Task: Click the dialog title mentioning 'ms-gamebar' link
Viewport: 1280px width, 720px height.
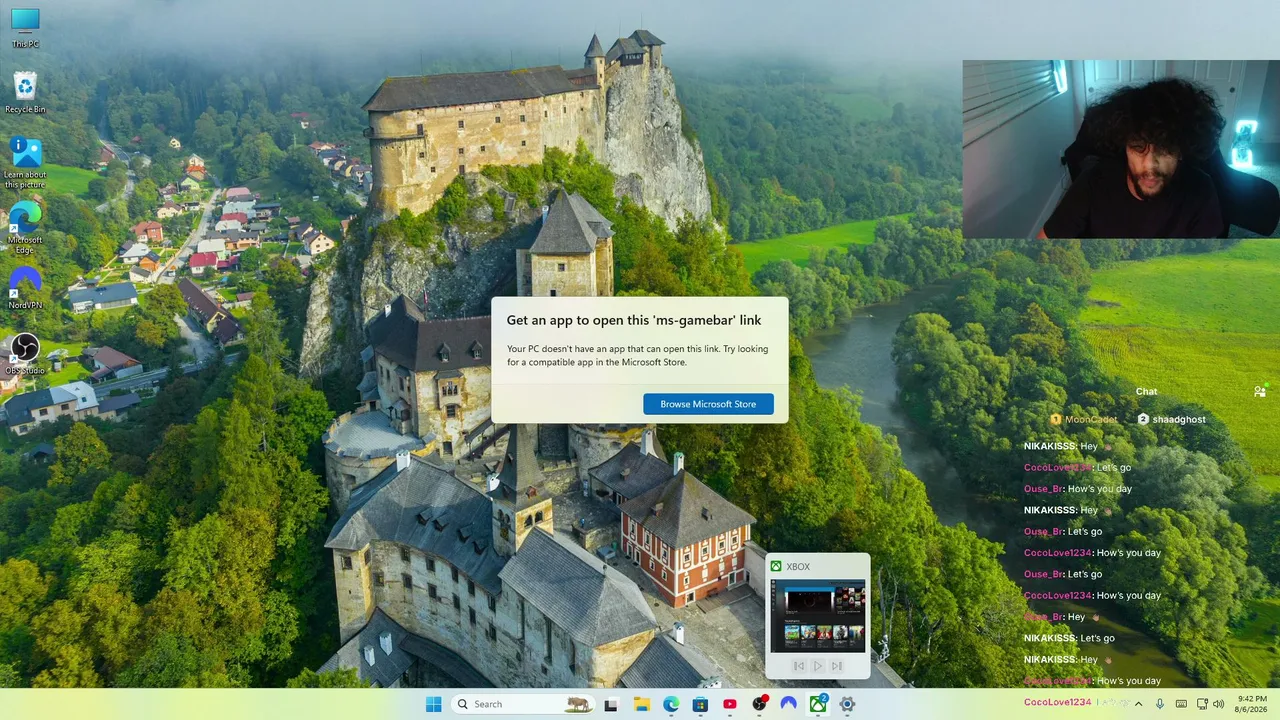Action: (634, 320)
